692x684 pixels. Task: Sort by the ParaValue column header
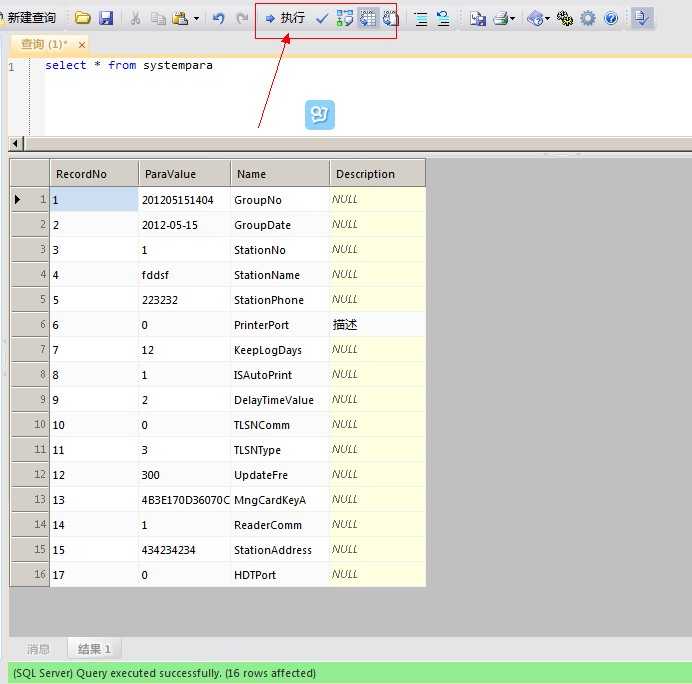coord(184,174)
